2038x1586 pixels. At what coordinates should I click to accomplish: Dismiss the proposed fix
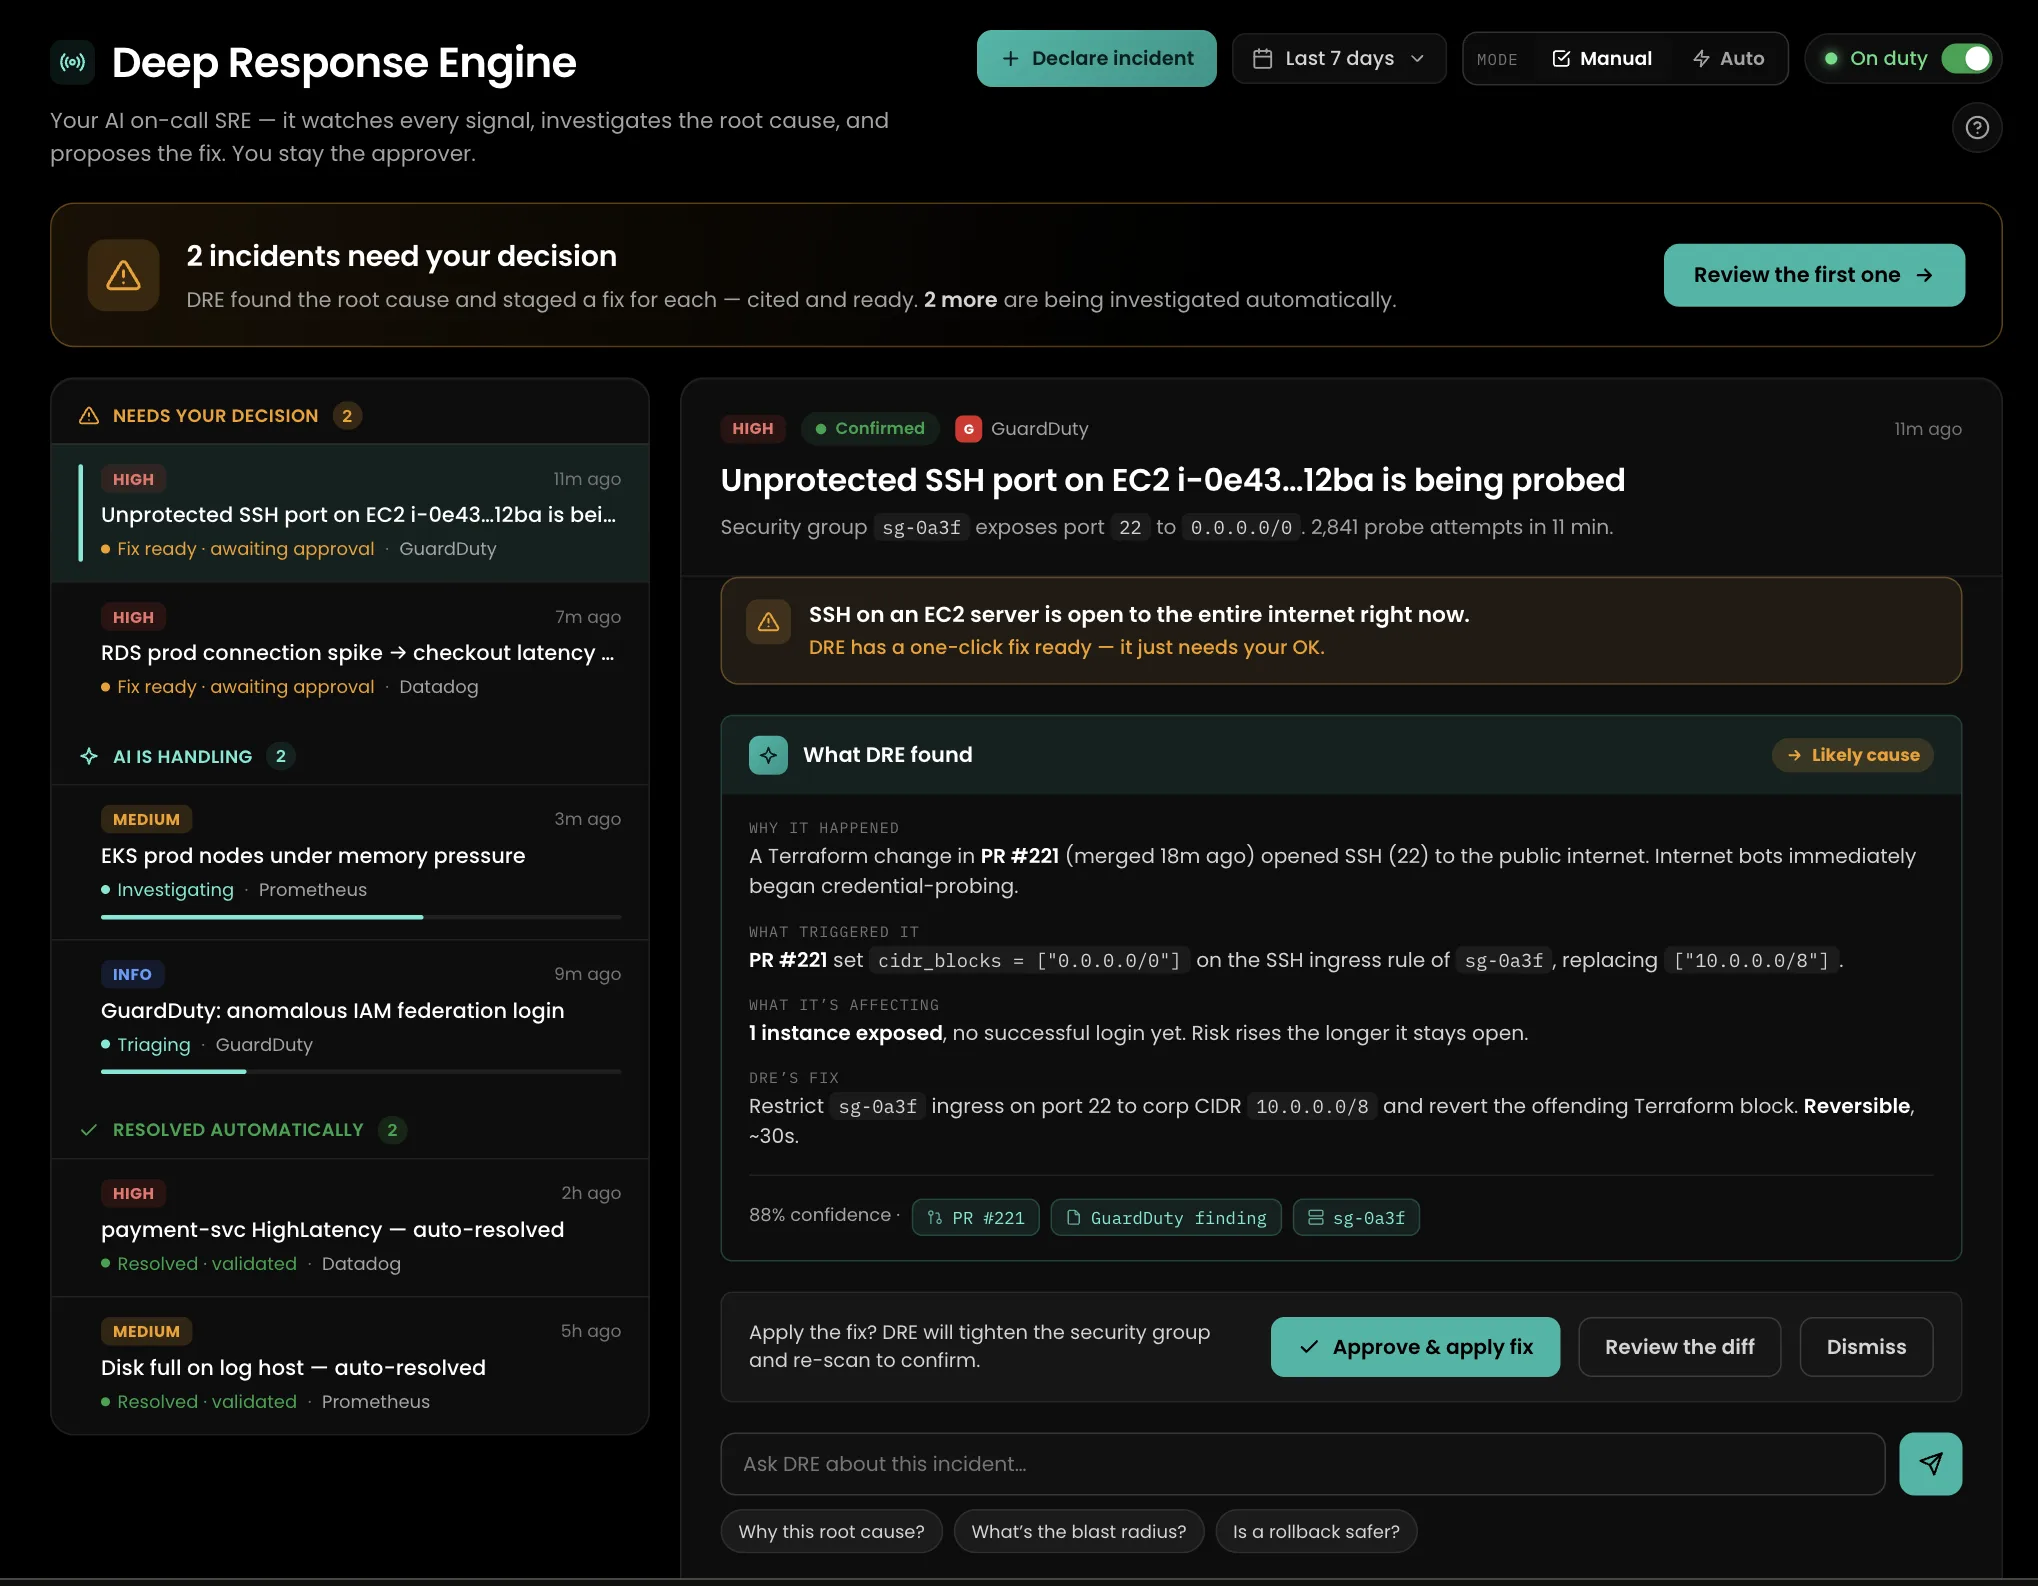click(1866, 1347)
